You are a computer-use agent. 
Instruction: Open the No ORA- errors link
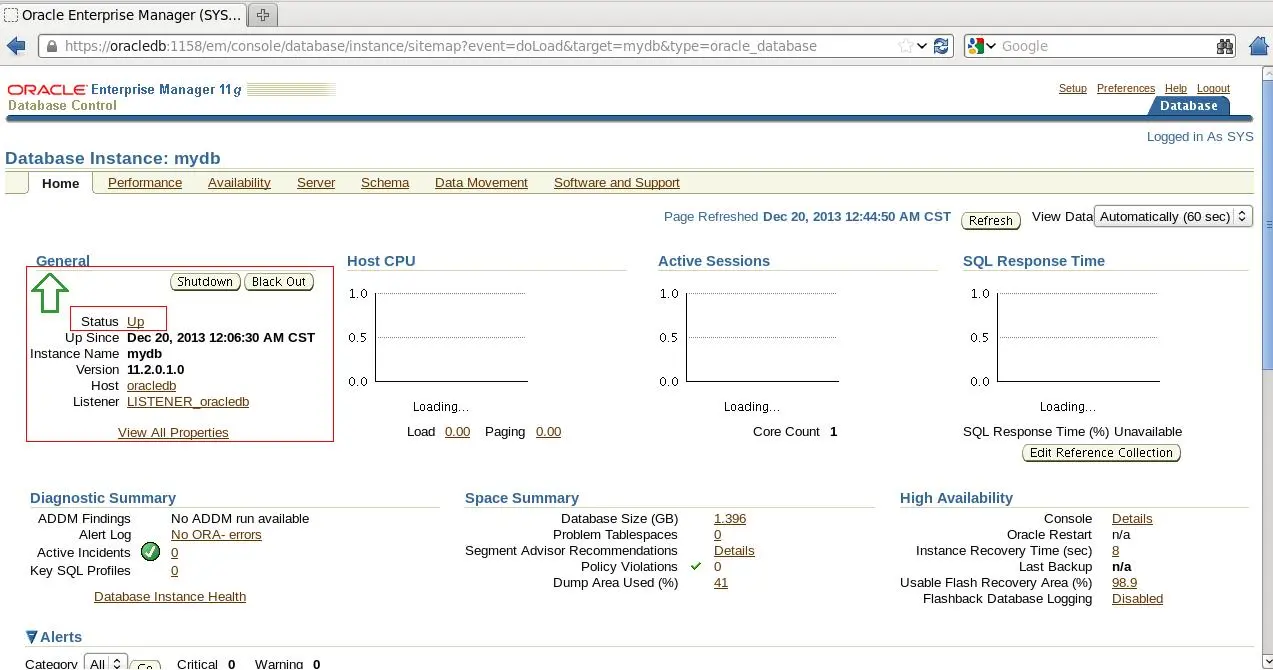pyautogui.click(x=216, y=535)
